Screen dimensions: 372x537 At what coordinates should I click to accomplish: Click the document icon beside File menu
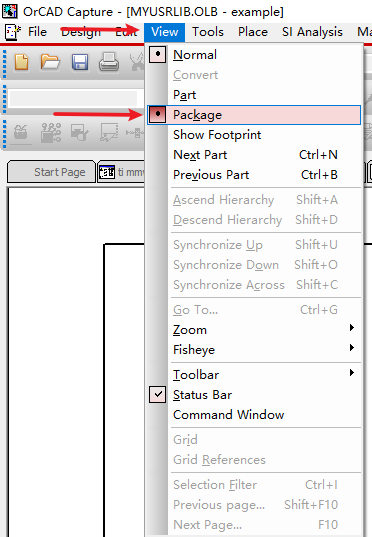tap(12, 32)
